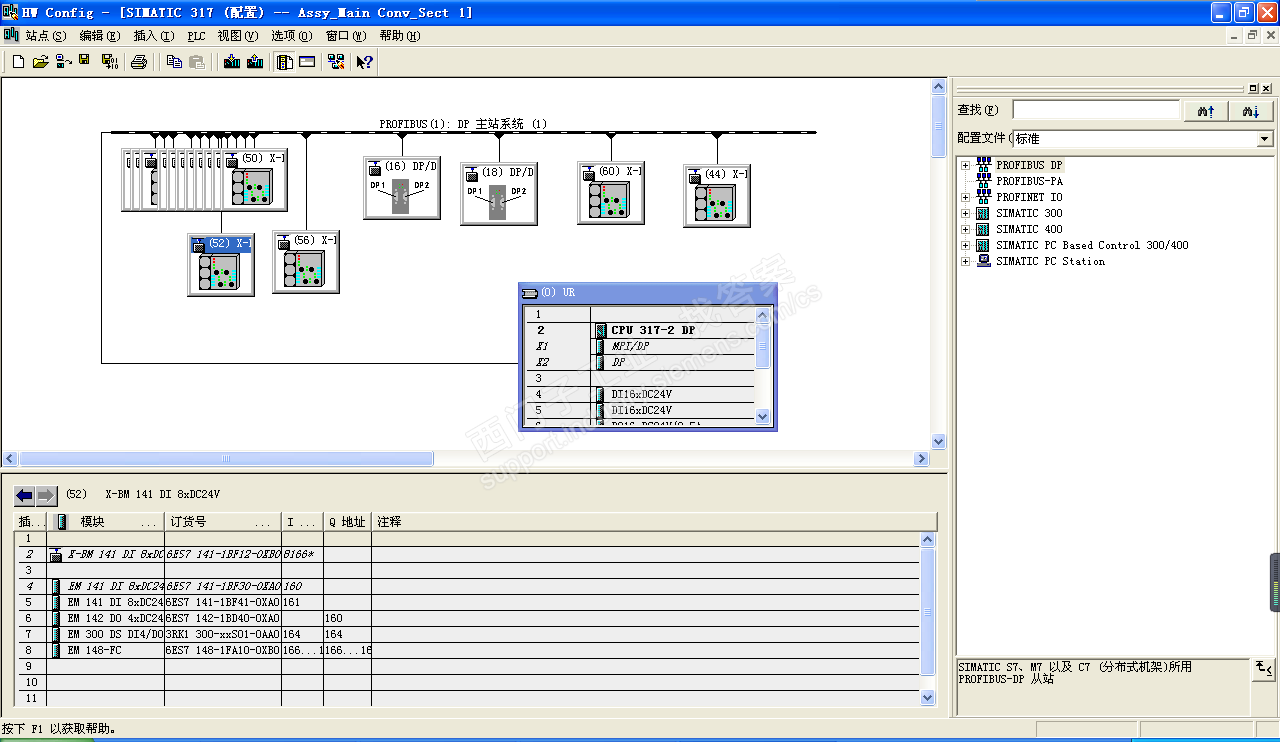Expand the SIMATIC 300 catalog node

click(x=965, y=213)
